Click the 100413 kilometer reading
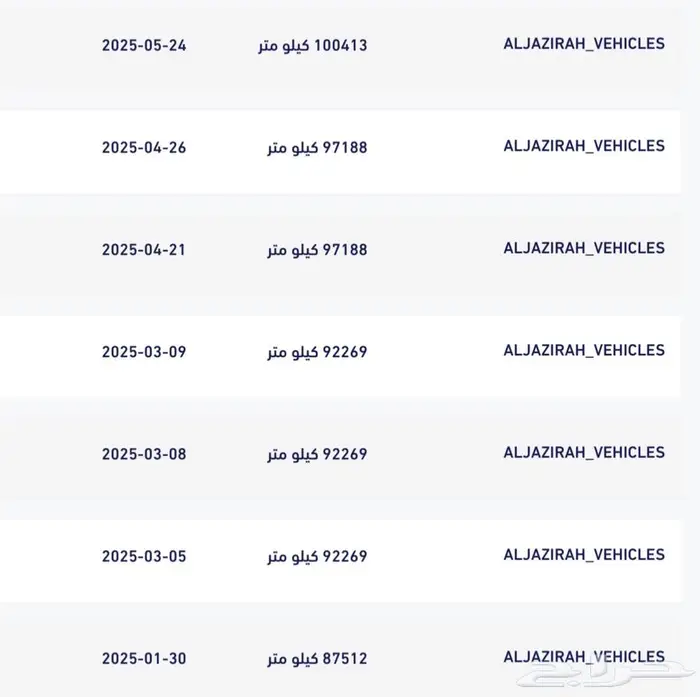The width and height of the screenshot is (700, 697). [317, 46]
